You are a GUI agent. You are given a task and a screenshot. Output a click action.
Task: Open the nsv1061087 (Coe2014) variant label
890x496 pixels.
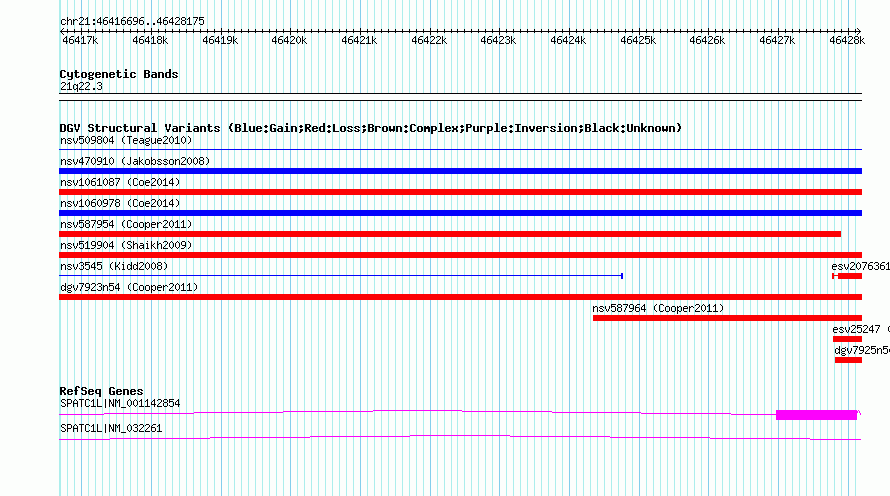120,182
